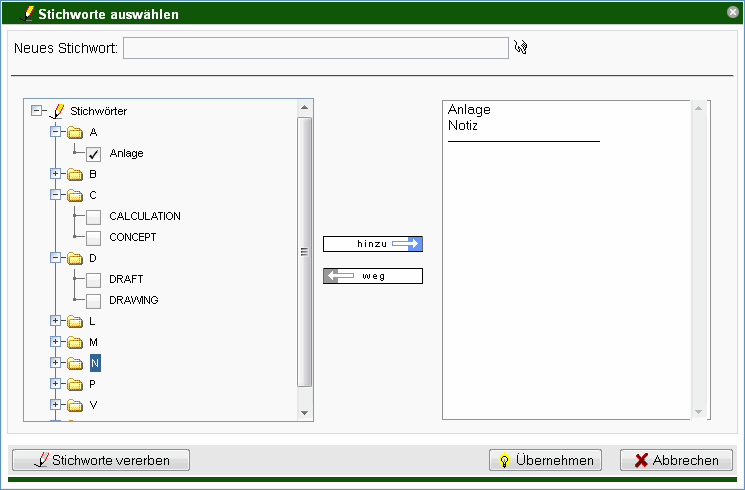Select the CALCULATION tree label
The width and height of the screenshot is (745, 490).
145,216
